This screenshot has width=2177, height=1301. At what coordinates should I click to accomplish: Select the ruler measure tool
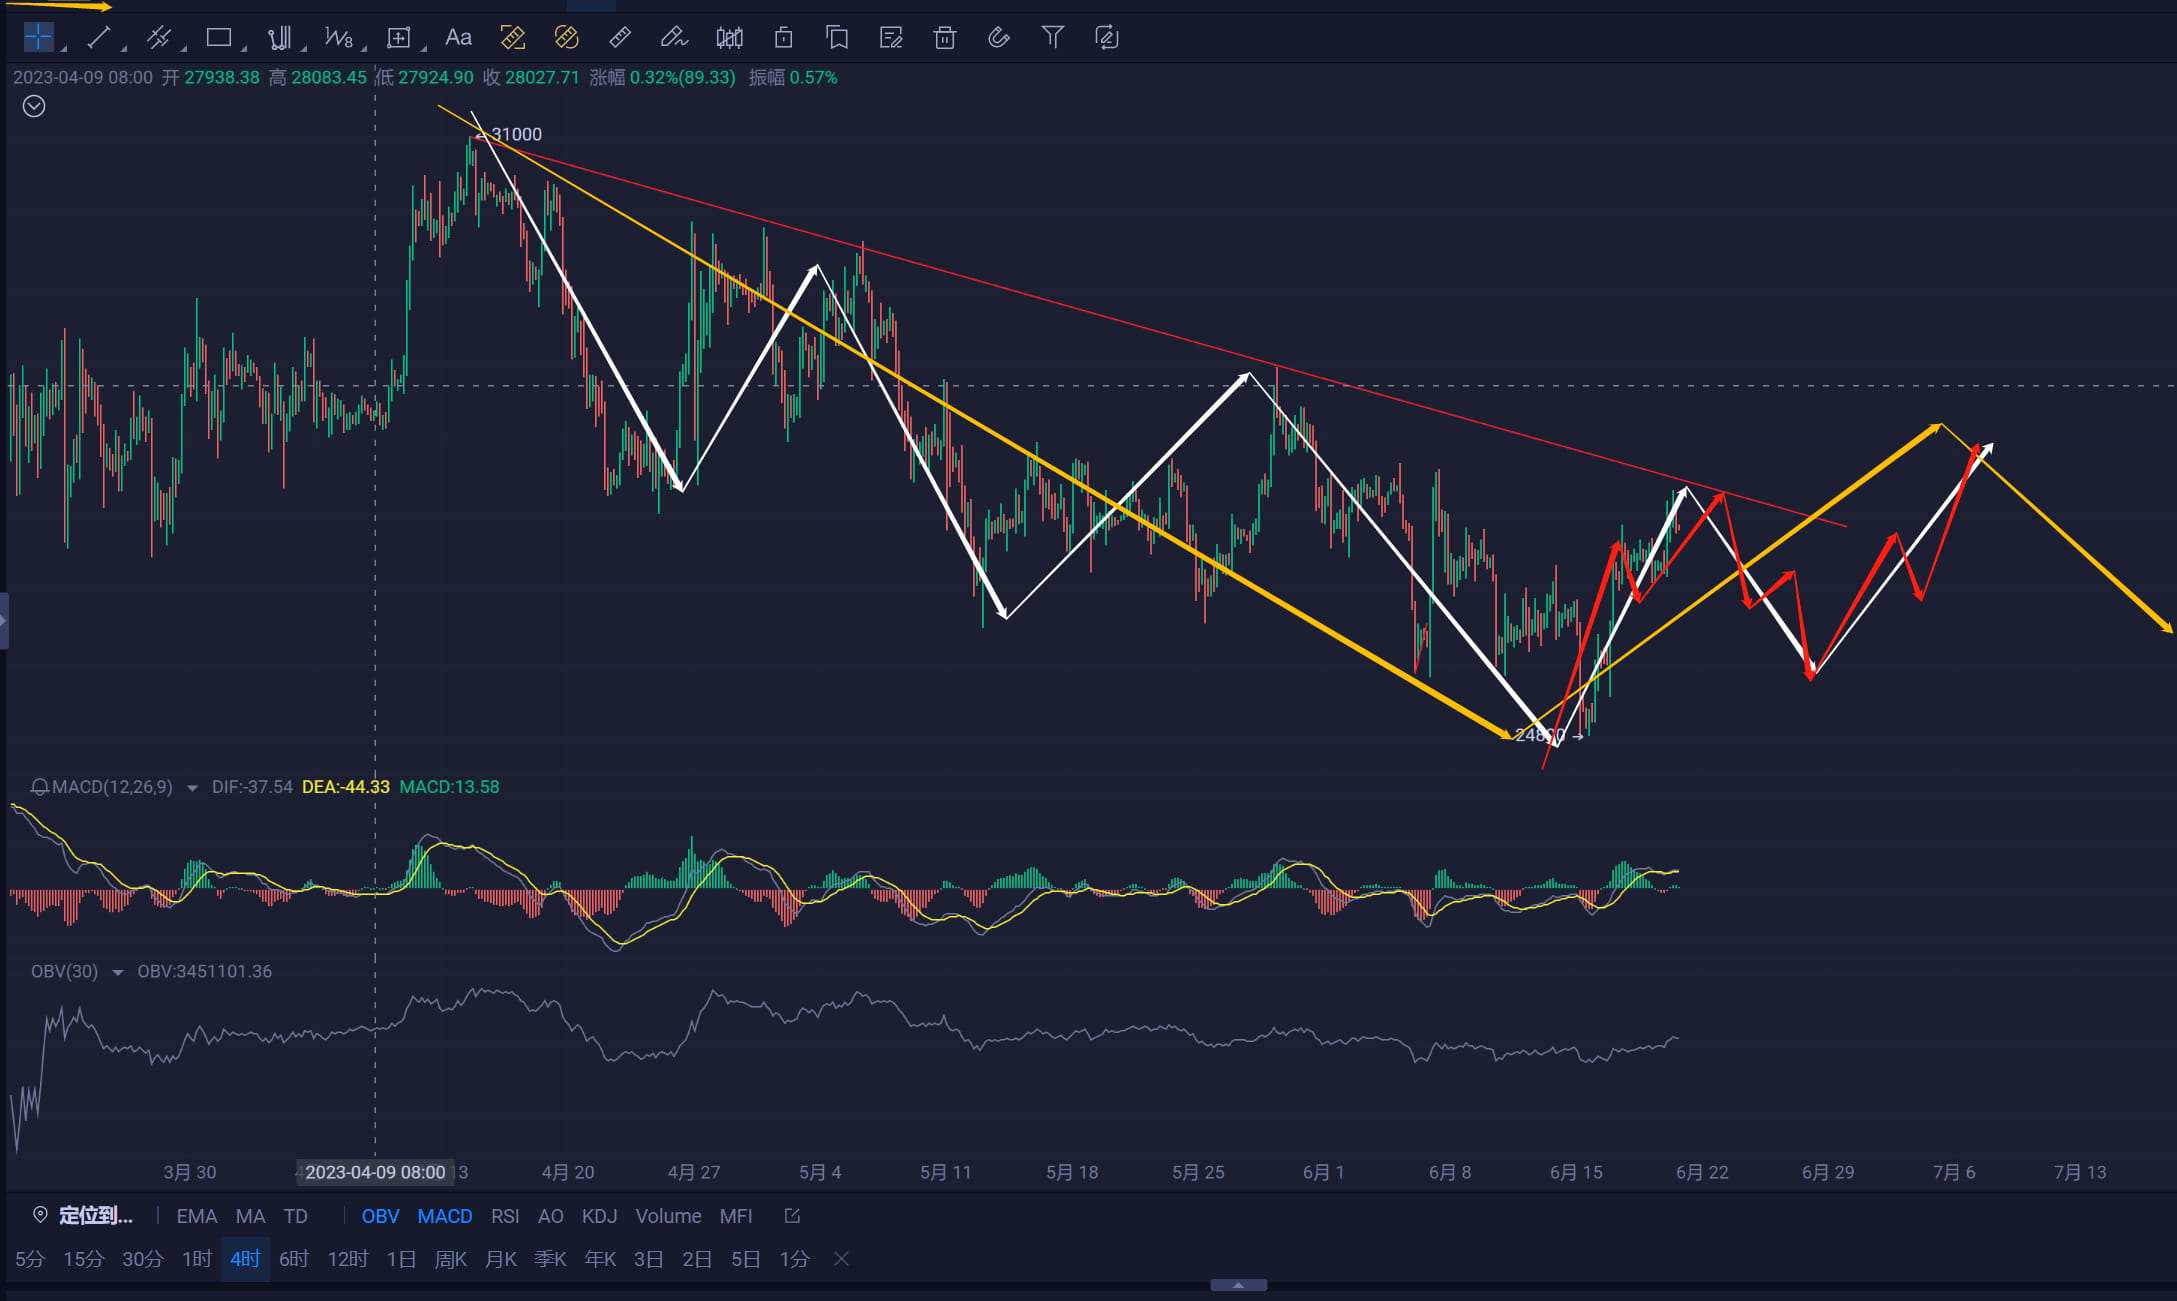[x=620, y=38]
